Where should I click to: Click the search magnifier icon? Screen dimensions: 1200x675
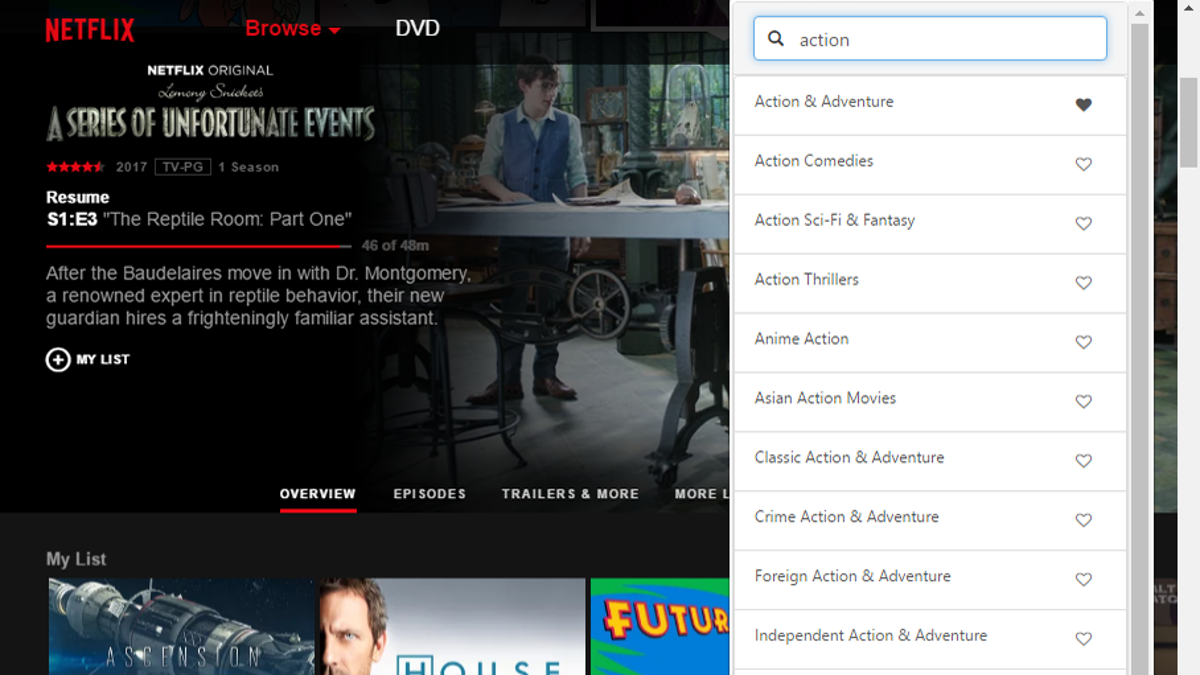click(x=776, y=39)
